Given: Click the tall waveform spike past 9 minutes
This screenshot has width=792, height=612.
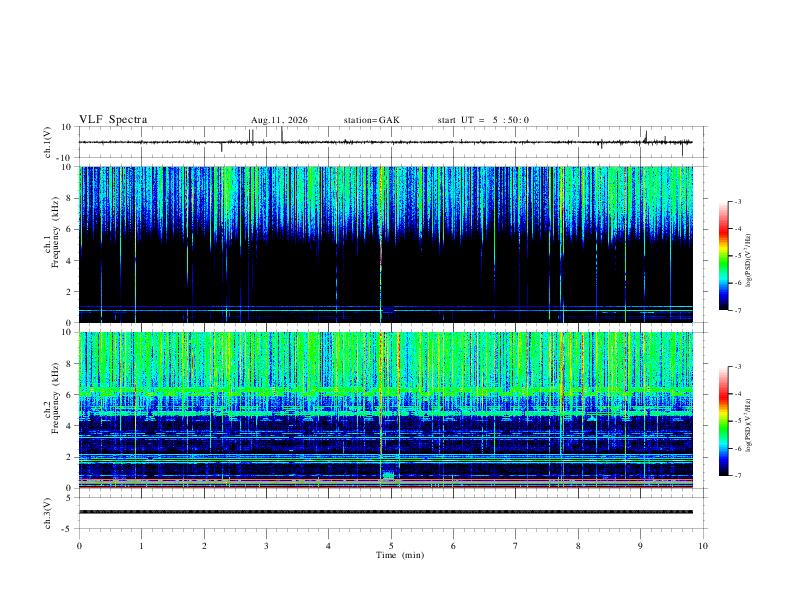Looking at the screenshot, I should (x=646, y=136).
